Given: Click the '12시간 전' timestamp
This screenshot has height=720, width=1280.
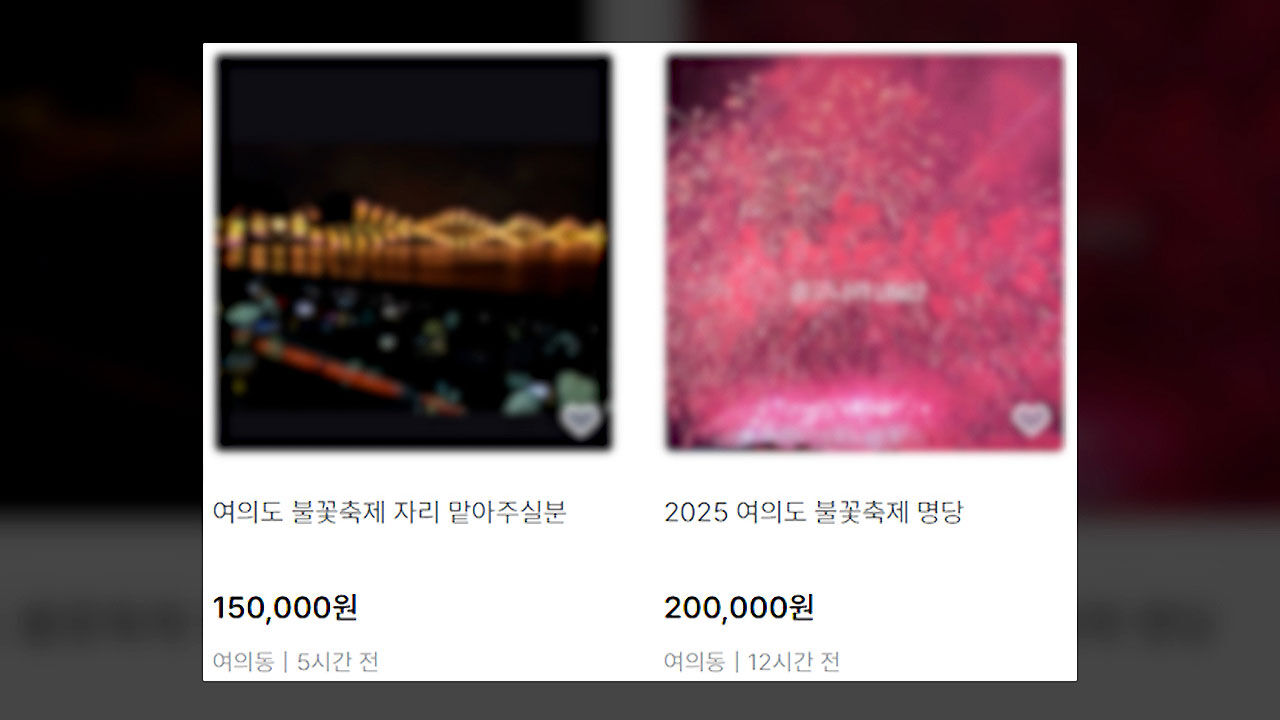Looking at the screenshot, I should pos(794,661).
